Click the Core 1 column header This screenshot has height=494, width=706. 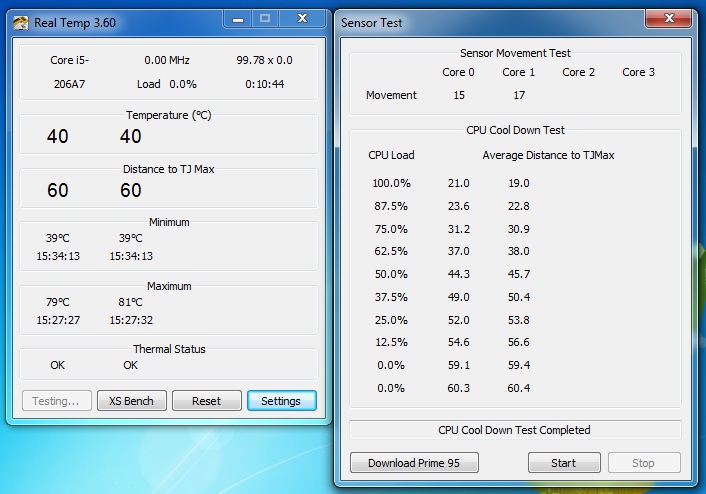pos(519,72)
